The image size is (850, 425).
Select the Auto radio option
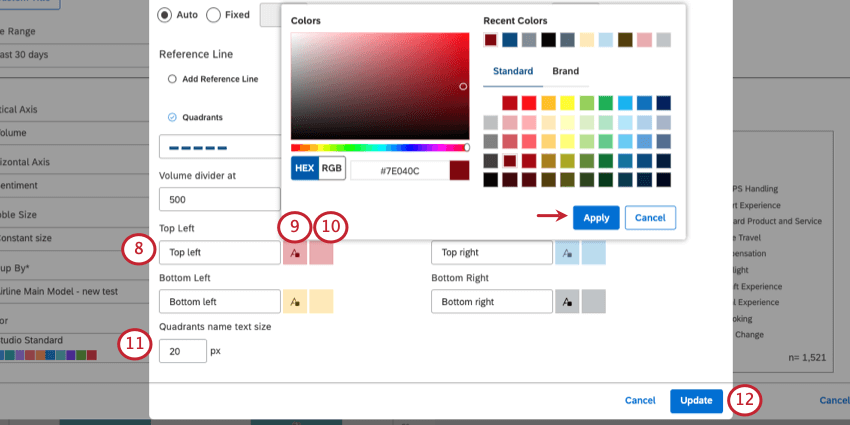point(164,15)
